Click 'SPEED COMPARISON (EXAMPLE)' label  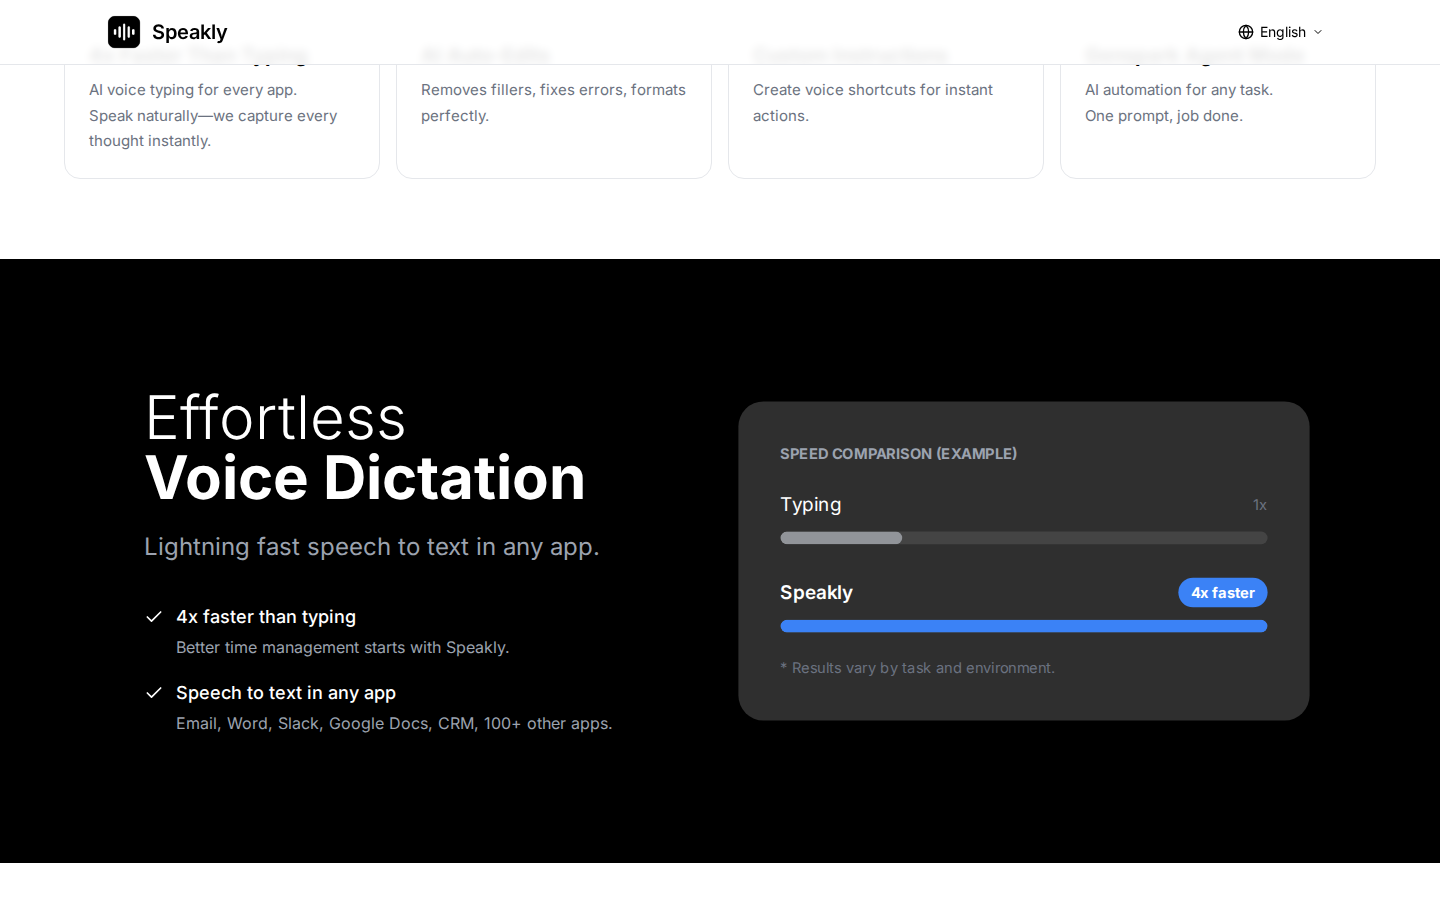[x=898, y=454]
